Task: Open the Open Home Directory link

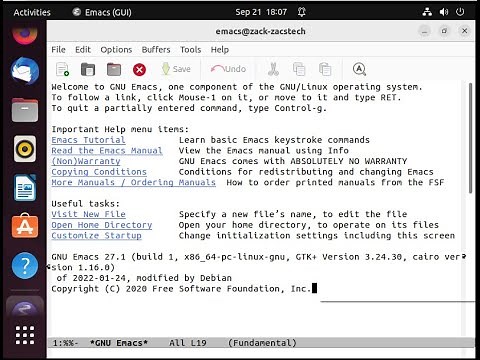Action: (102, 225)
